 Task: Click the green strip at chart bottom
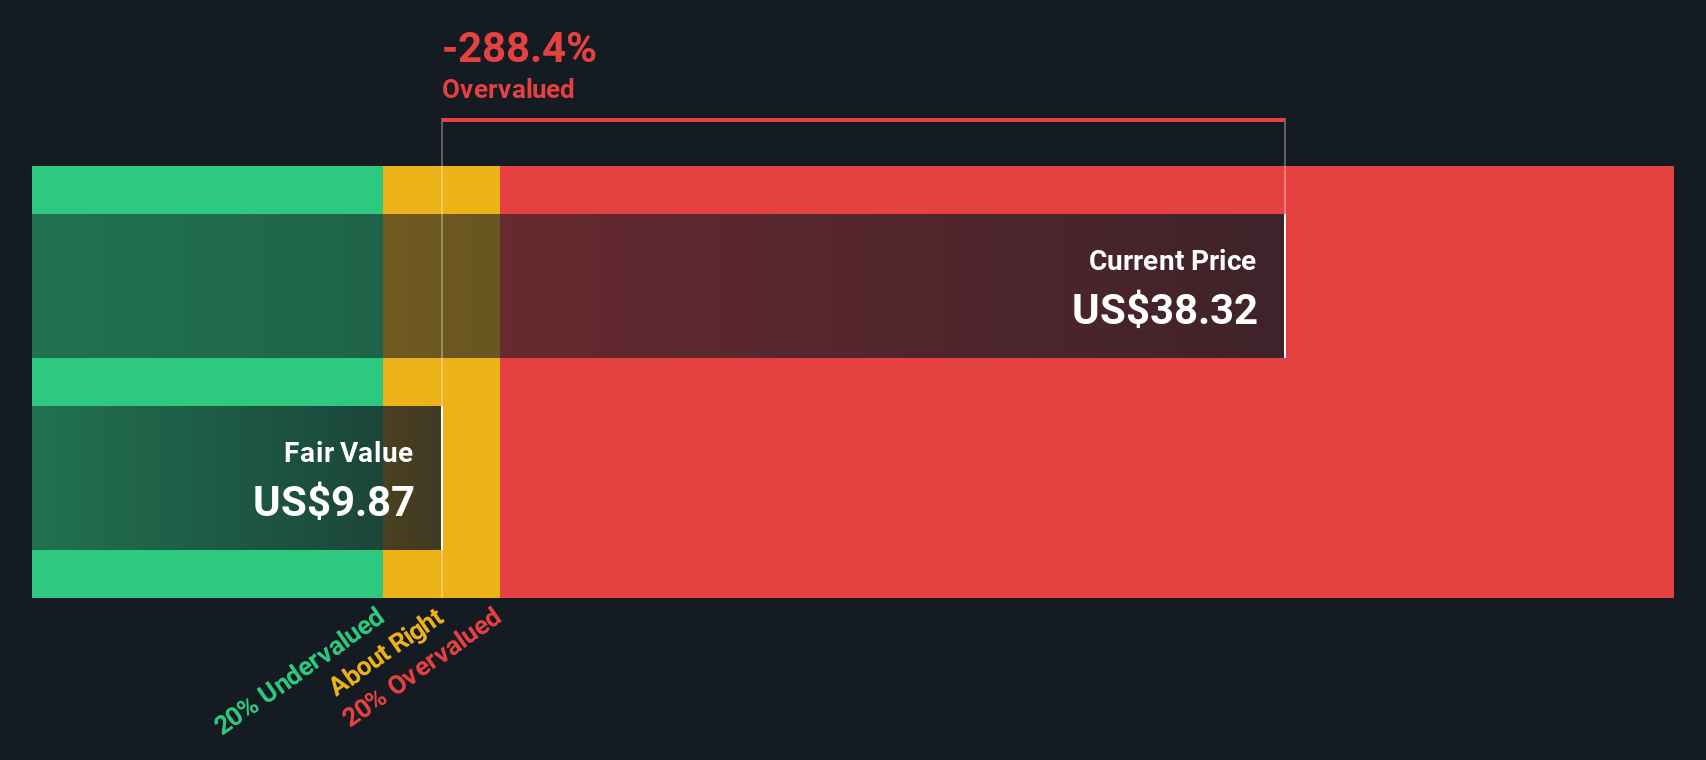pyautogui.click(x=207, y=574)
